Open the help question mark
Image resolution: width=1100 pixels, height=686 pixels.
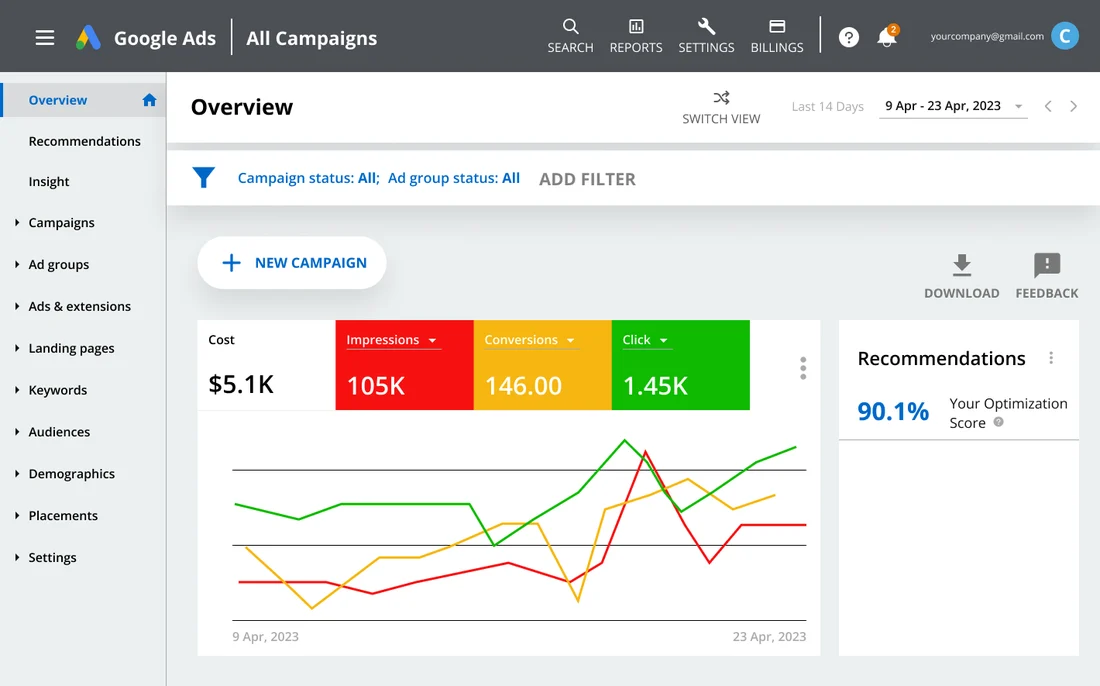(x=849, y=37)
